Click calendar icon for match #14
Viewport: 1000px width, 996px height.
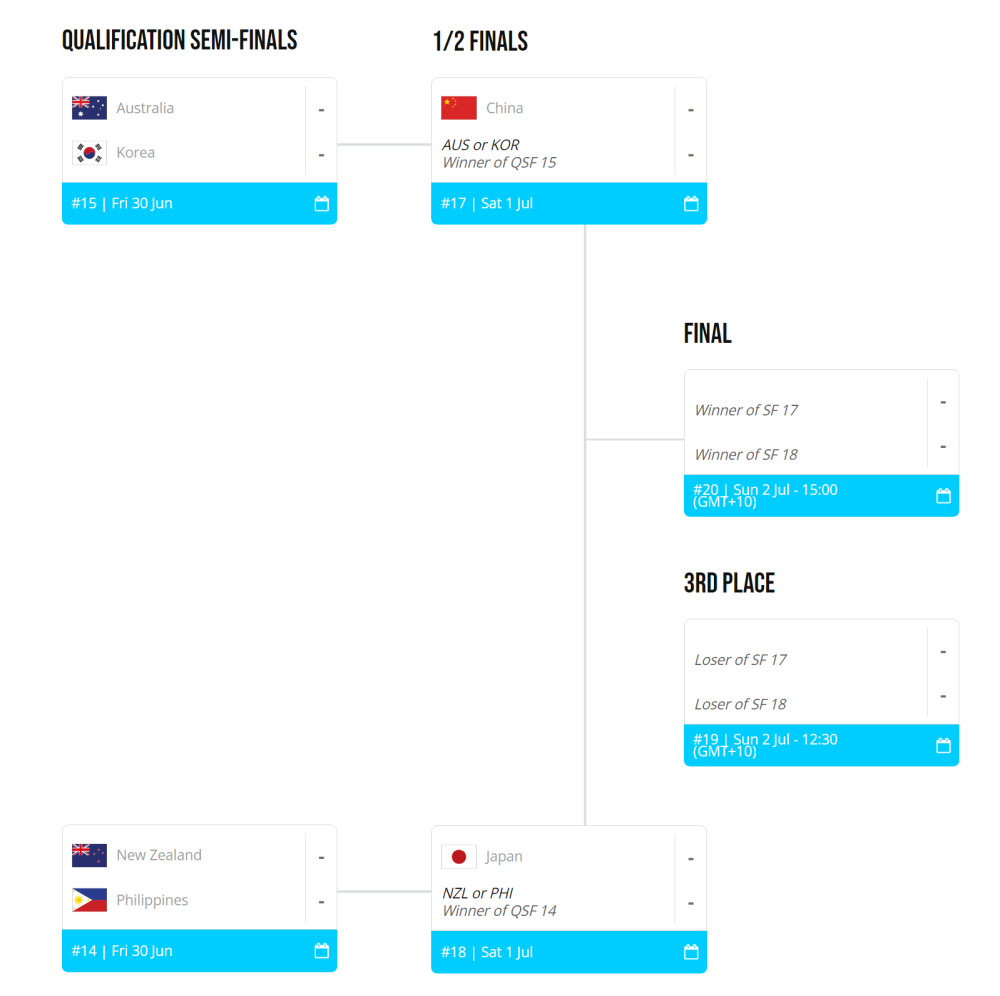coord(321,951)
